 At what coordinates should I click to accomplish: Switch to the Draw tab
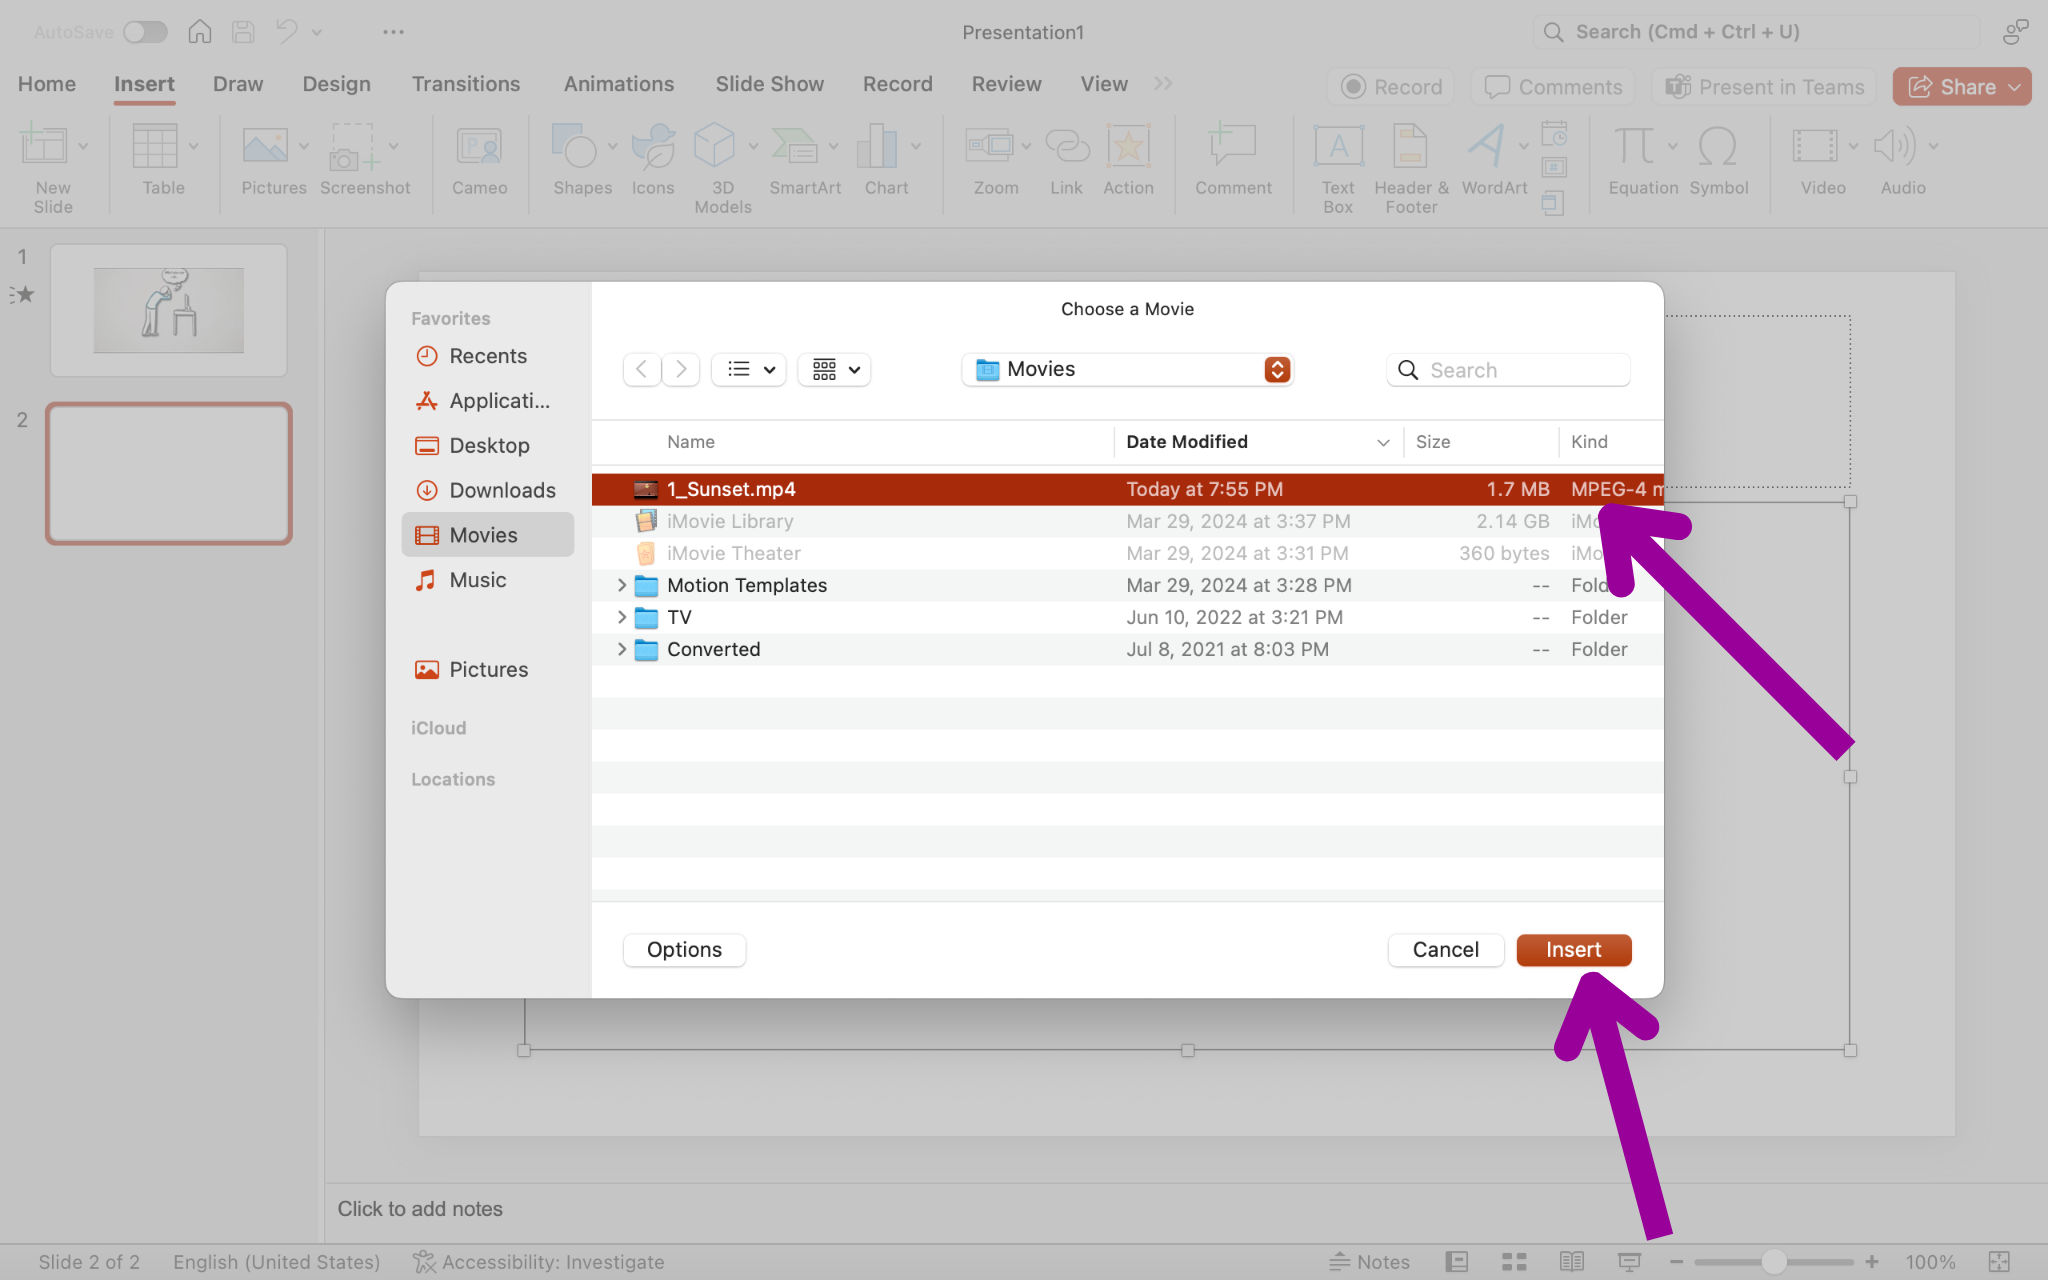[x=238, y=84]
